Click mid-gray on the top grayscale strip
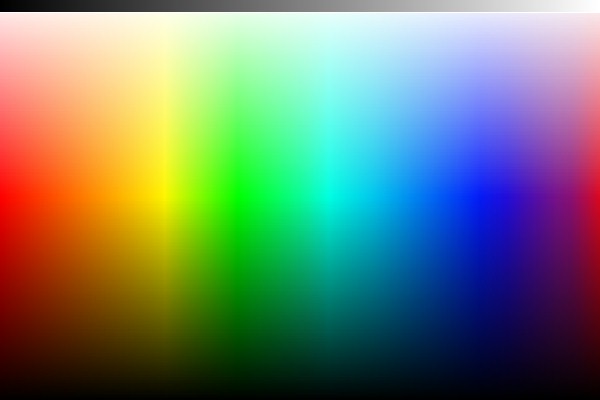Screen dimensions: 600x400 pos(300,5)
